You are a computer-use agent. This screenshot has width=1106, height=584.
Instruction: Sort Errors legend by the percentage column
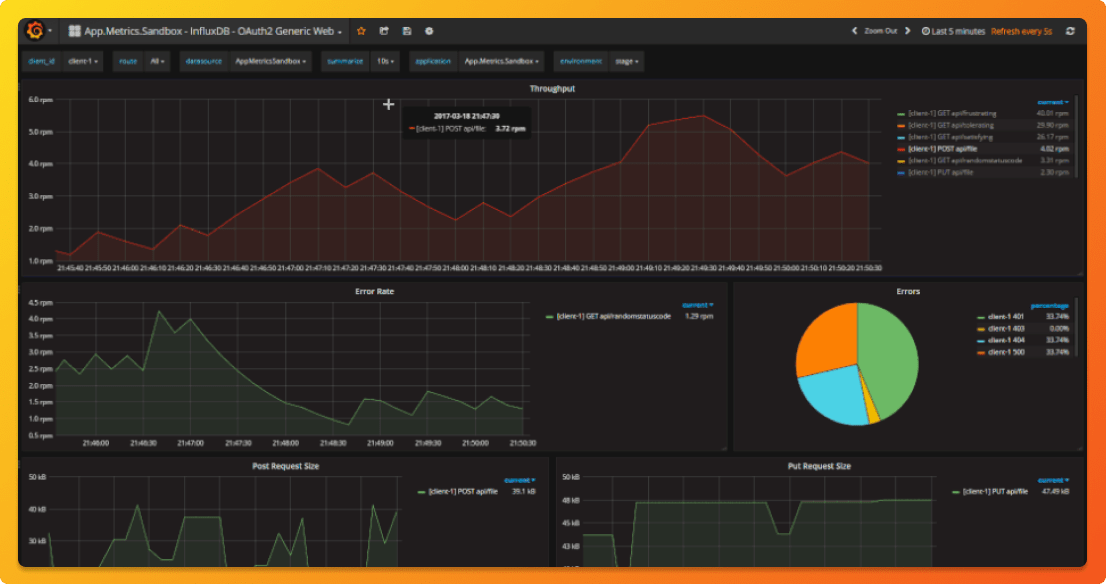pyautogui.click(x=1050, y=305)
